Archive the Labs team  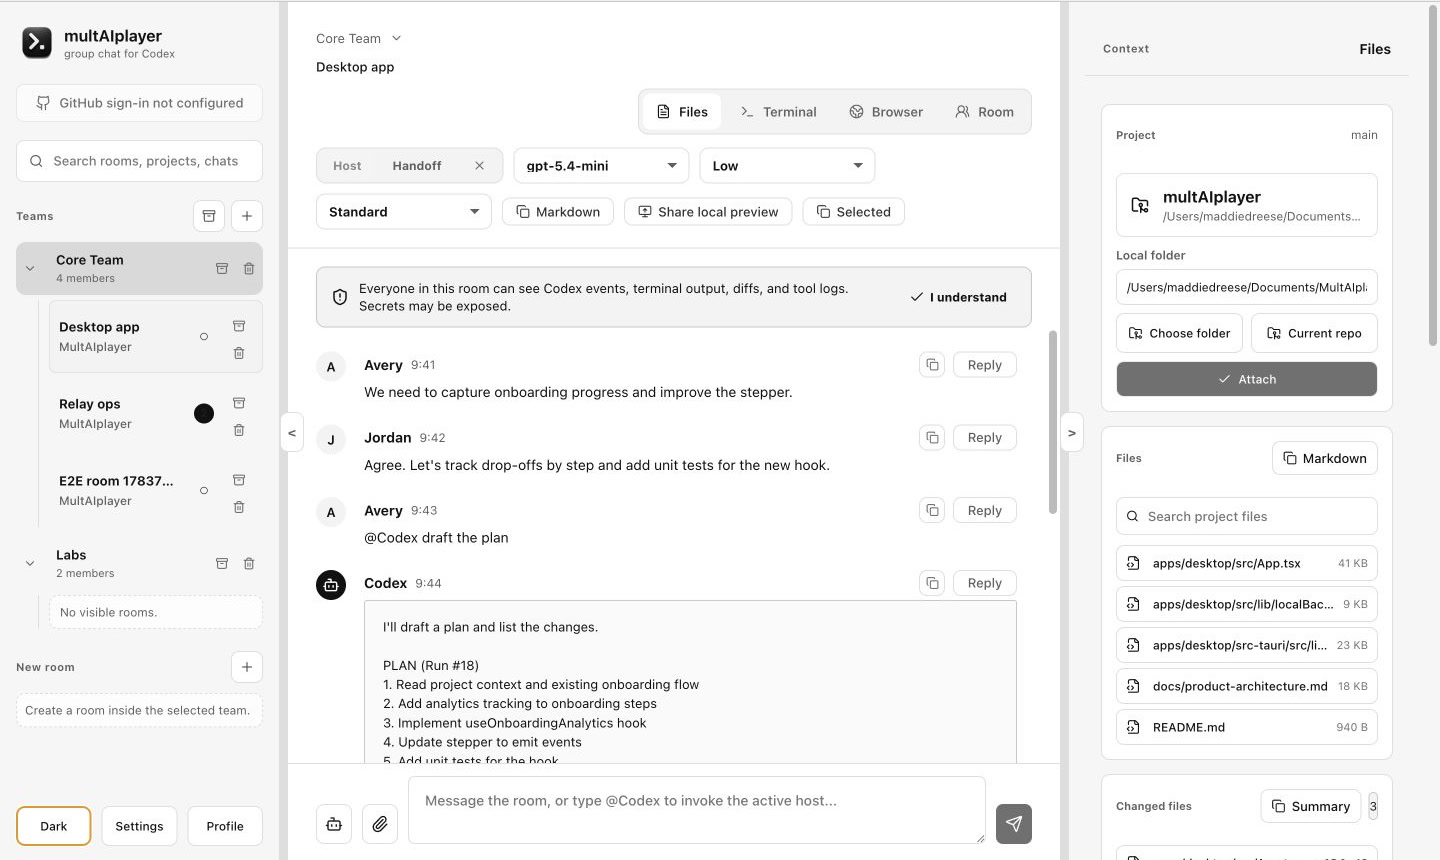tap(222, 563)
